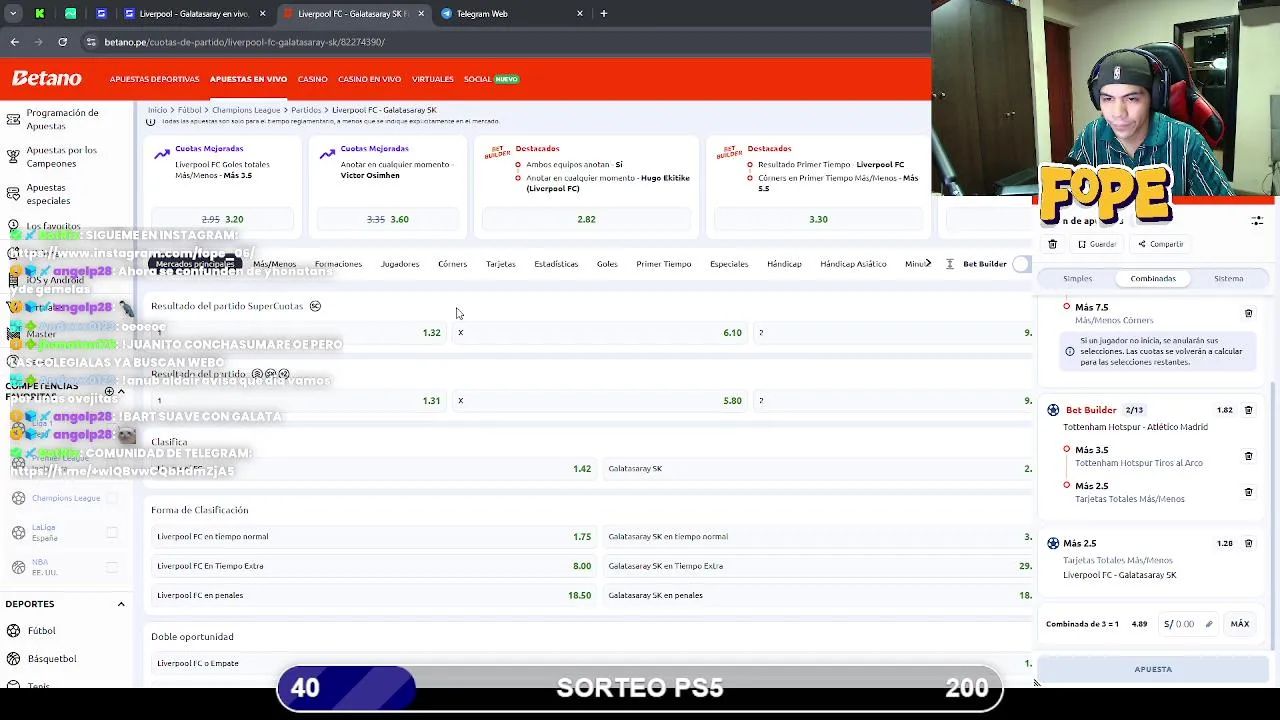Image resolution: width=1280 pixels, height=720 pixels.
Task: Add a favorite competition with plus icon
Action: click(109, 391)
